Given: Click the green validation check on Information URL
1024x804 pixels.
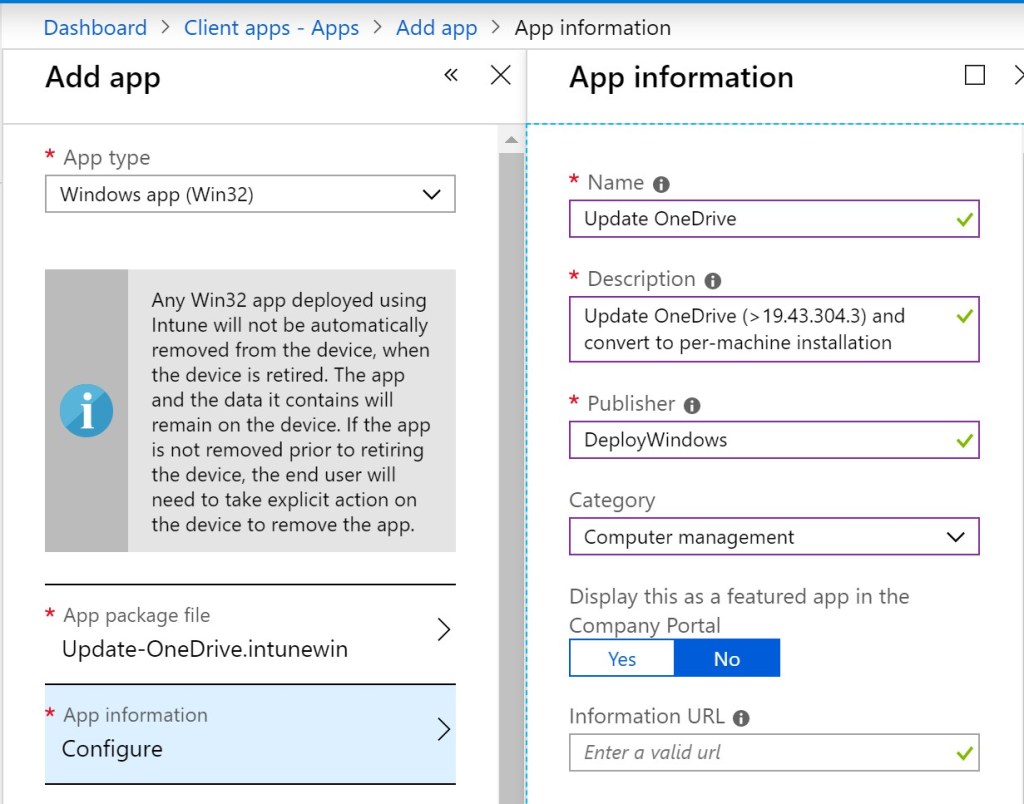Looking at the screenshot, I should [963, 752].
